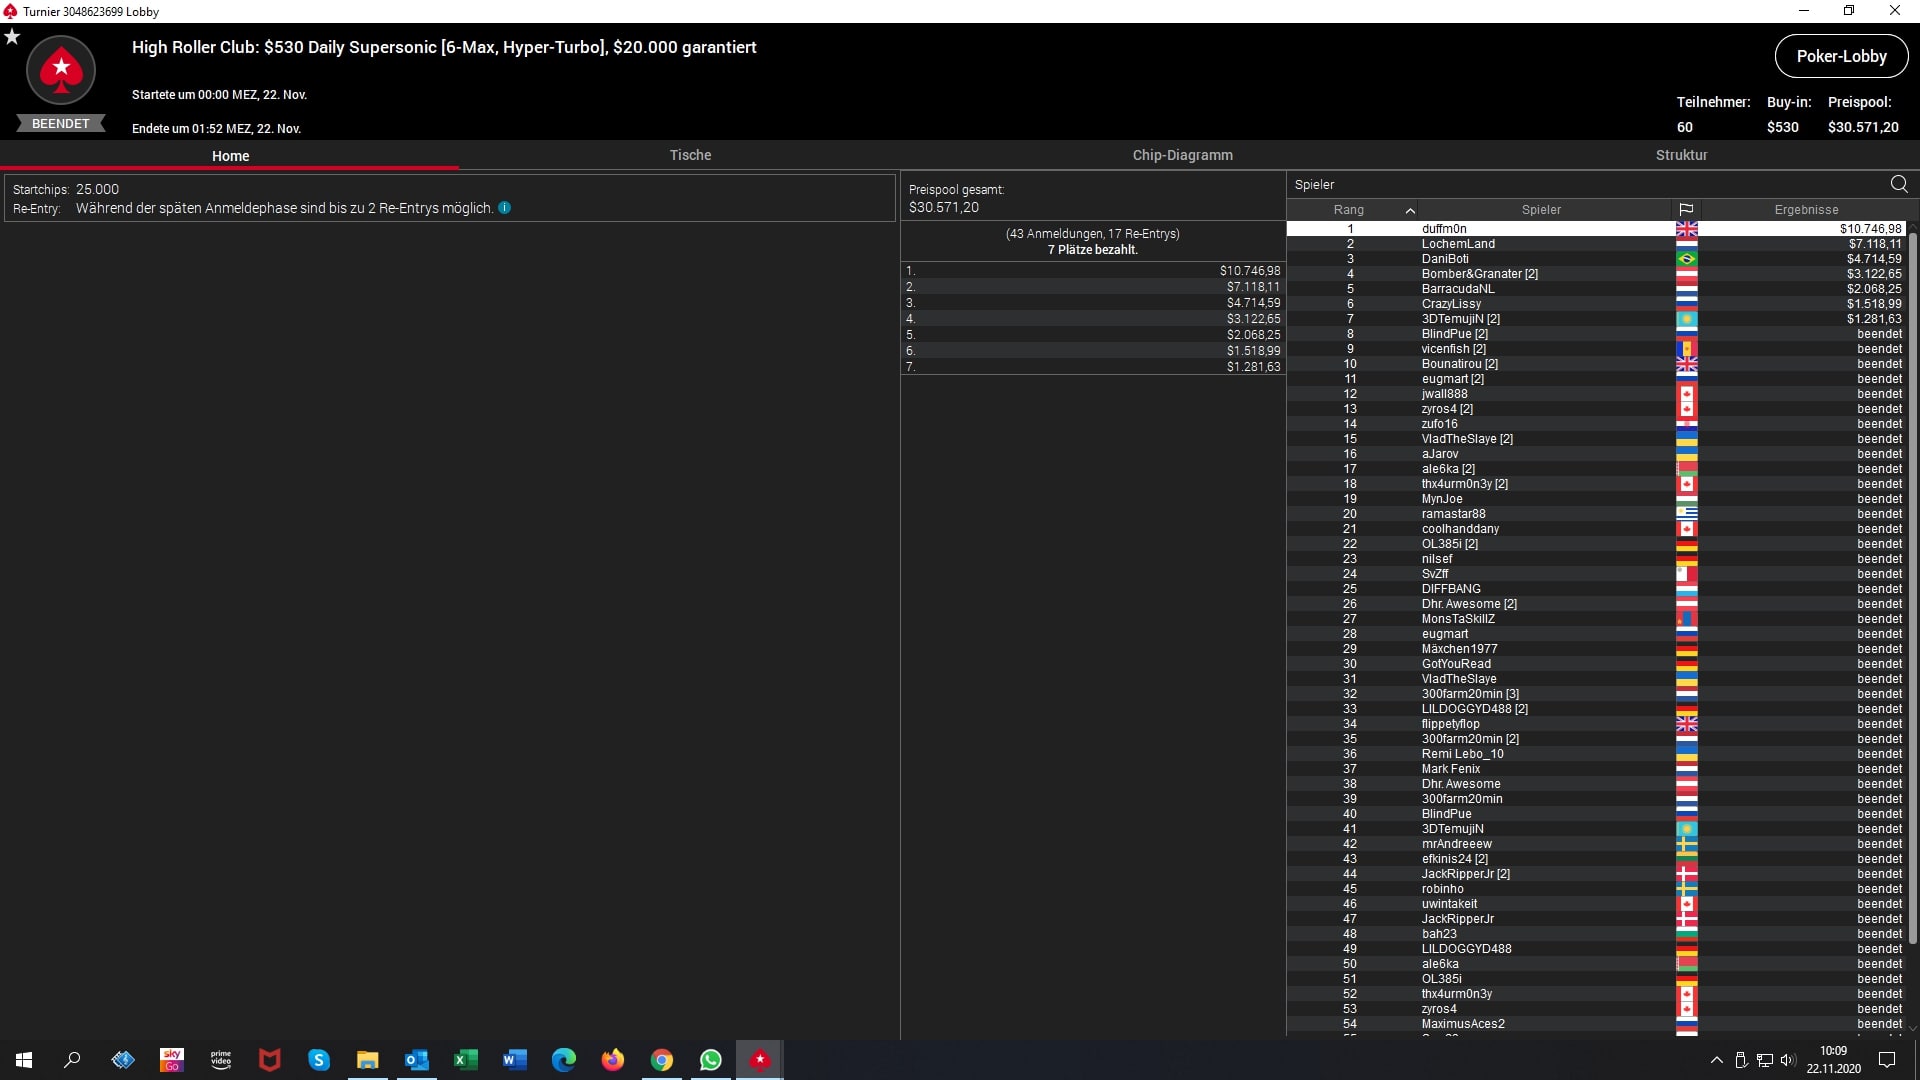Click the flag column header icon
1920x1080 pixels.
point(1686,210)
